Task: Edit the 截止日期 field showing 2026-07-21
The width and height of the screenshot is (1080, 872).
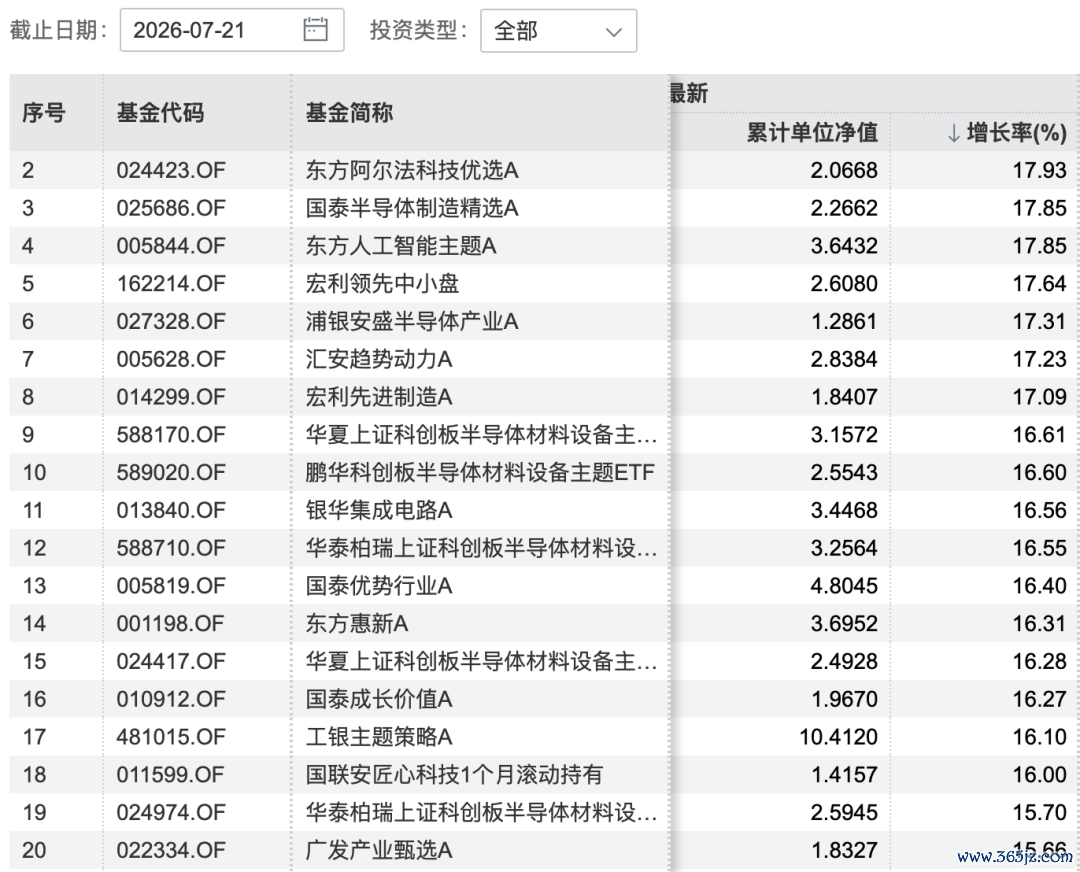Action: pos(232,30)
